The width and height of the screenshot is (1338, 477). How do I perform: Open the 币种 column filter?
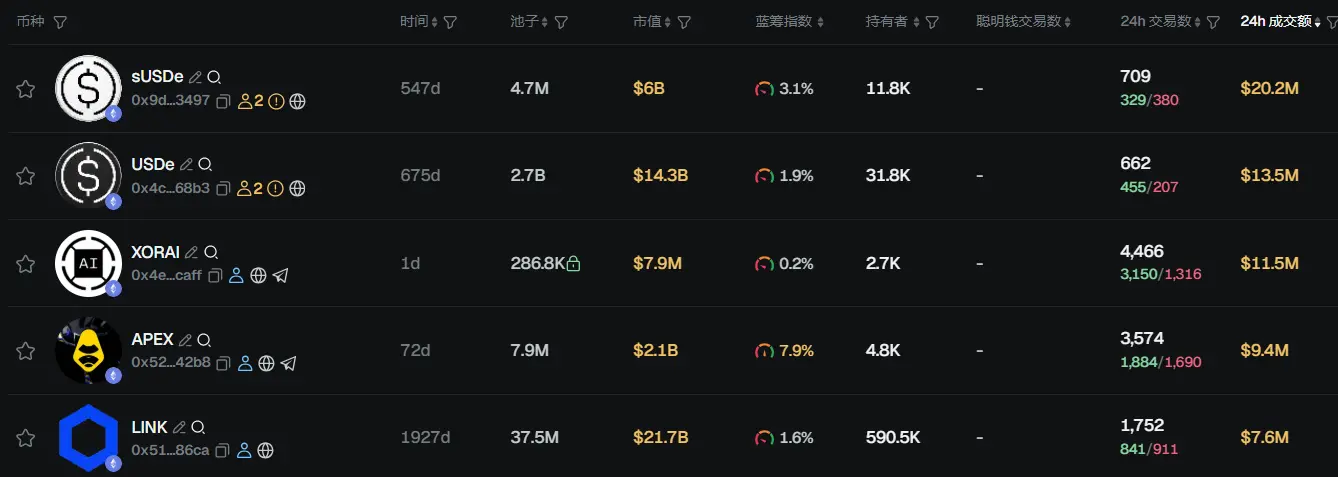click(60, 22)
